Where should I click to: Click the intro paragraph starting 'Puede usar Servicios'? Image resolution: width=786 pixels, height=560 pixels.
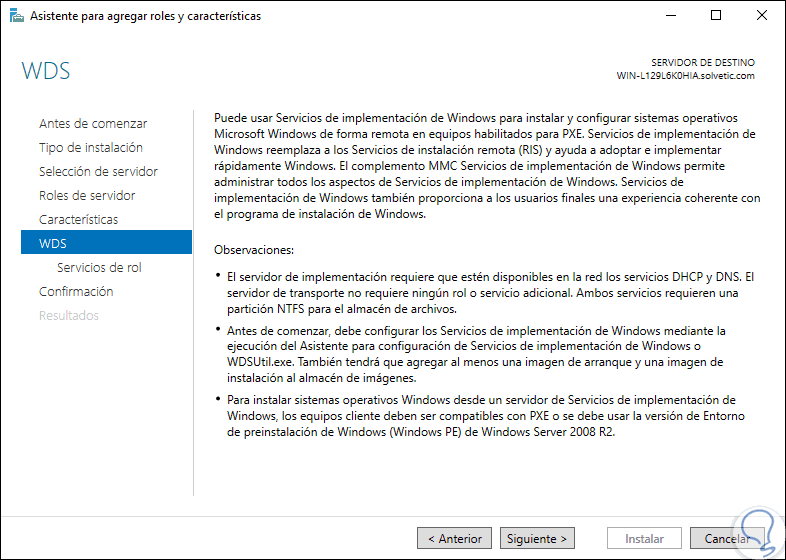(x=487, y=166)
